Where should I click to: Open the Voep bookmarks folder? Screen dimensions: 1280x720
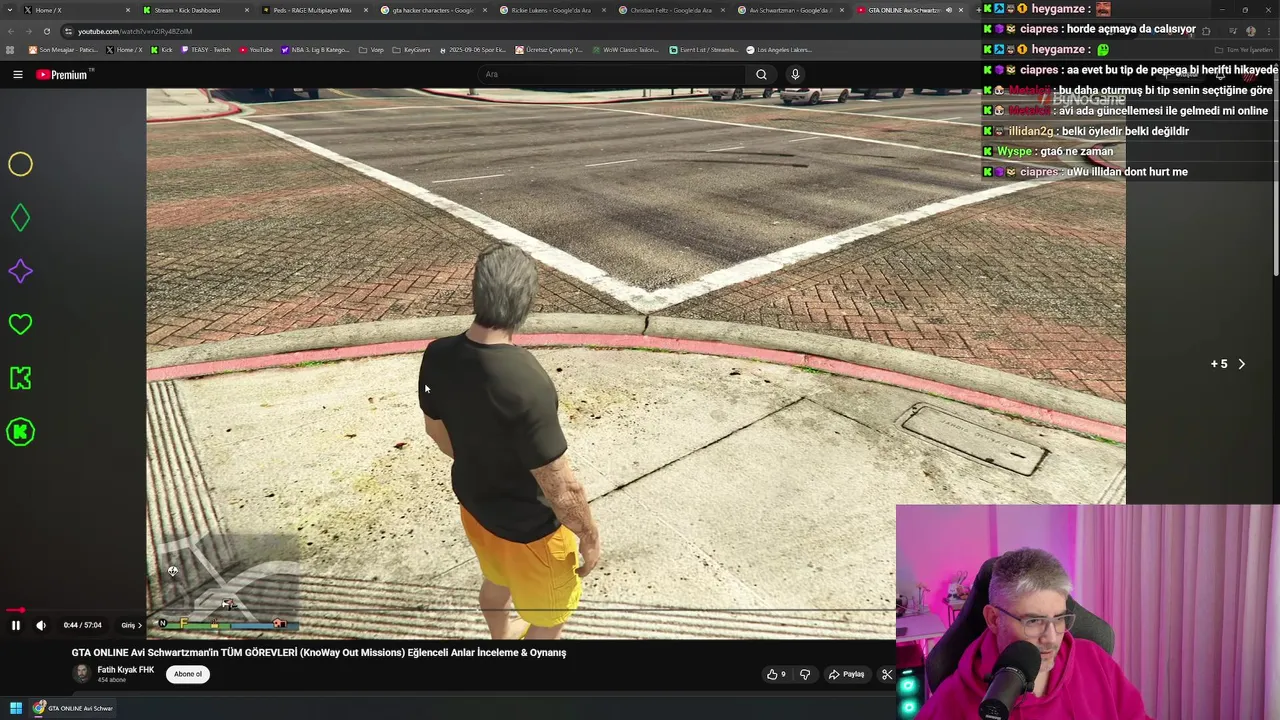pyautogui.click(x=371, y=49)
